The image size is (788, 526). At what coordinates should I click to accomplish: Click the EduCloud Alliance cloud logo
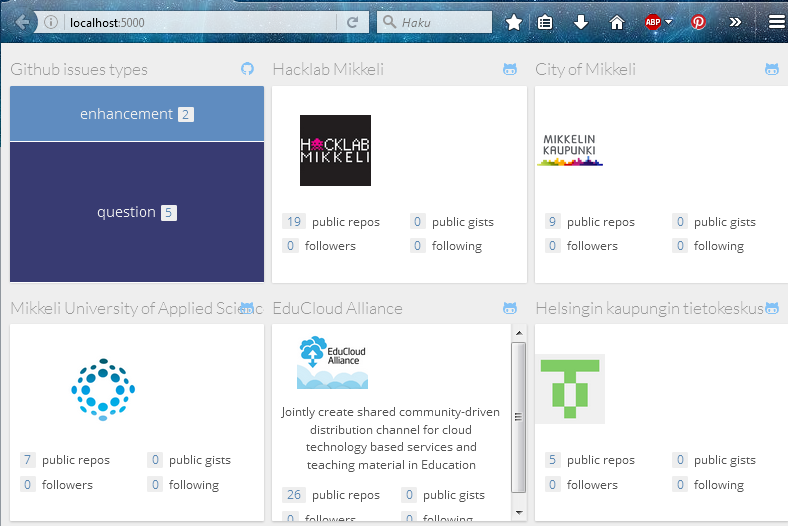point(332,362)
